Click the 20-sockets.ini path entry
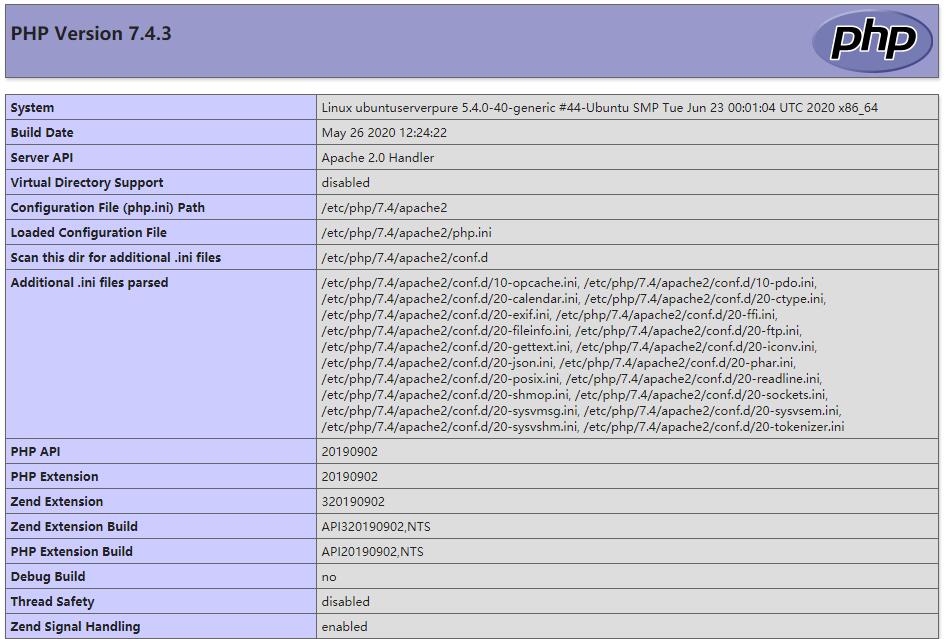The height and width of the screenshot is (639, 947). coord(701,394)
